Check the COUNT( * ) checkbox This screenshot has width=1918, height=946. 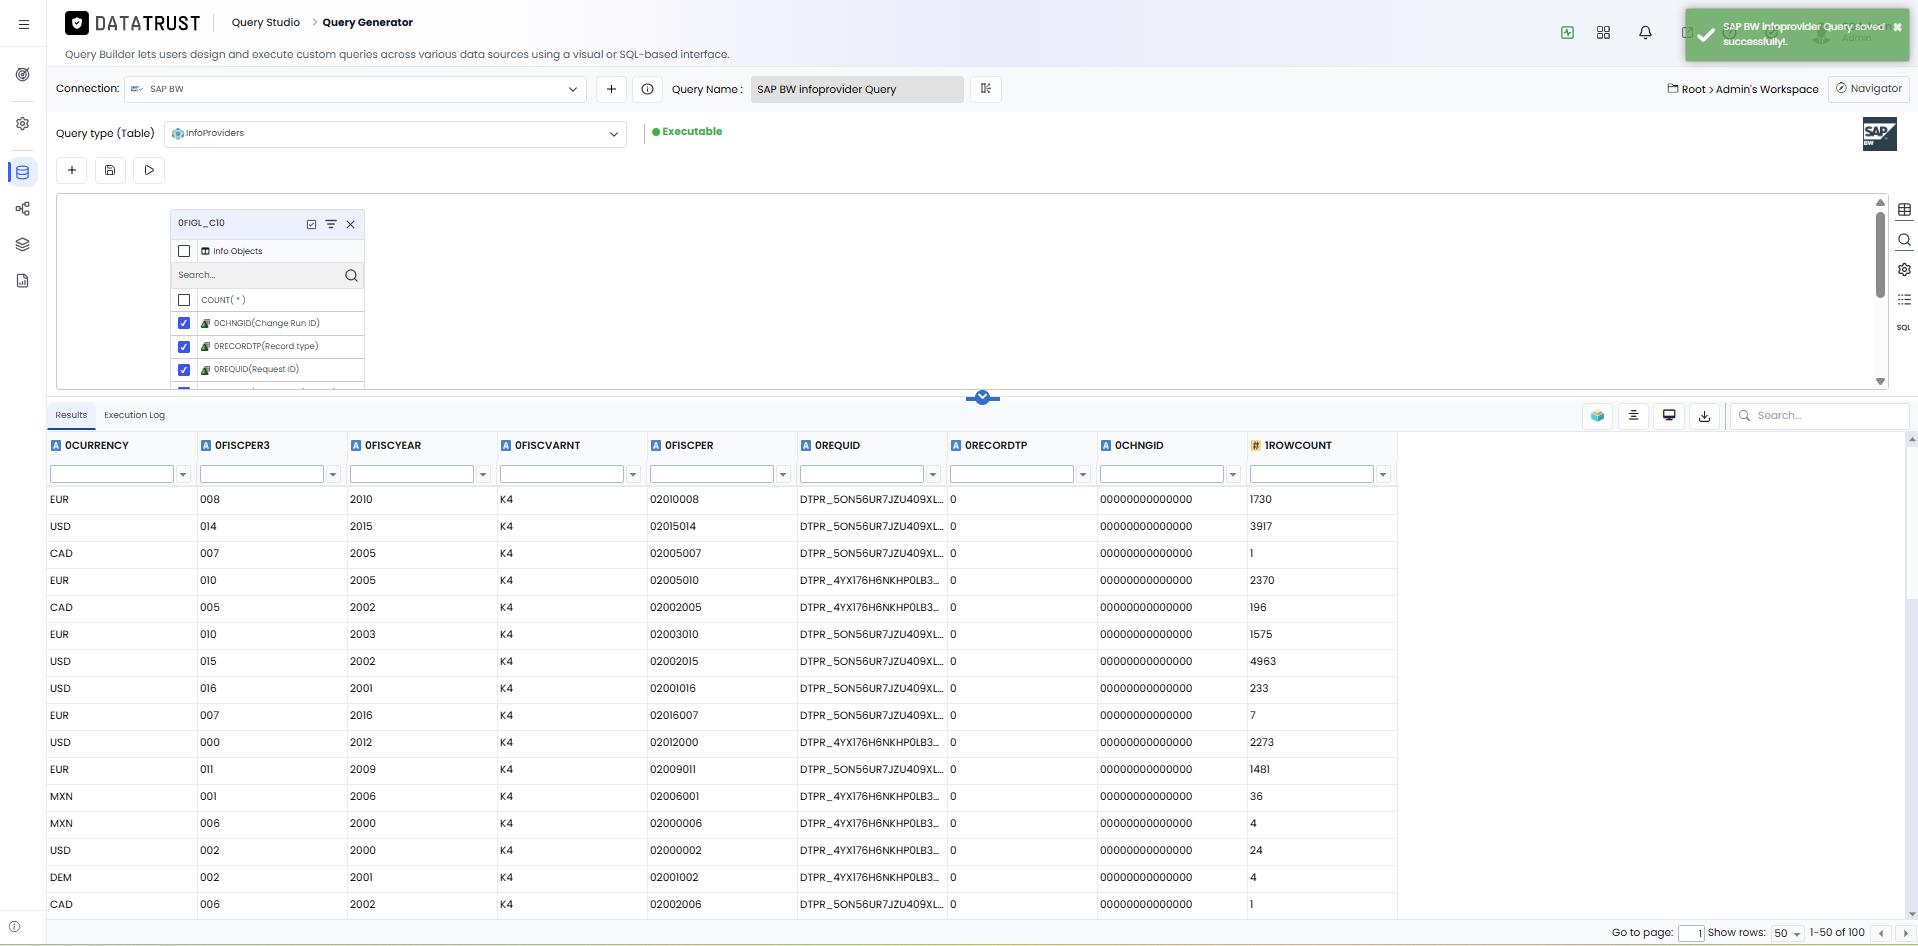point(184,300)
